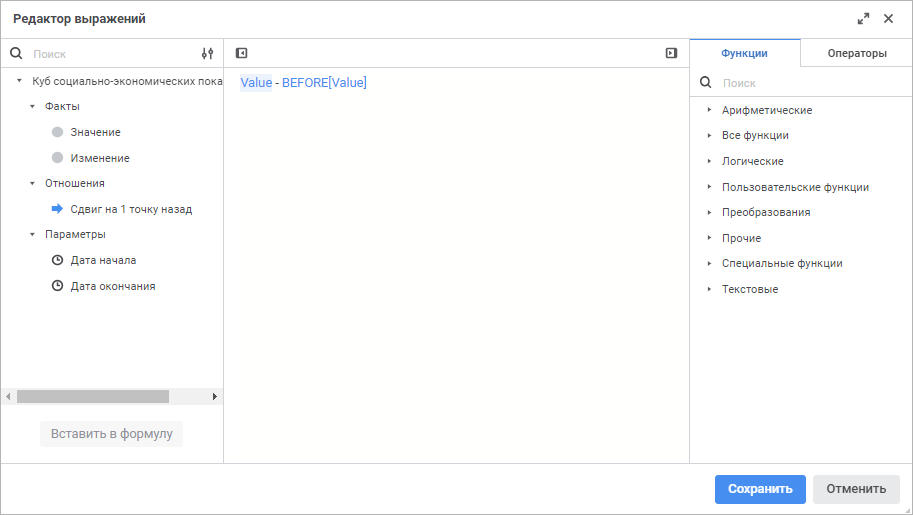Switch to the Операторы tab
Screen dimensions: 913x515
coord(856,54)
